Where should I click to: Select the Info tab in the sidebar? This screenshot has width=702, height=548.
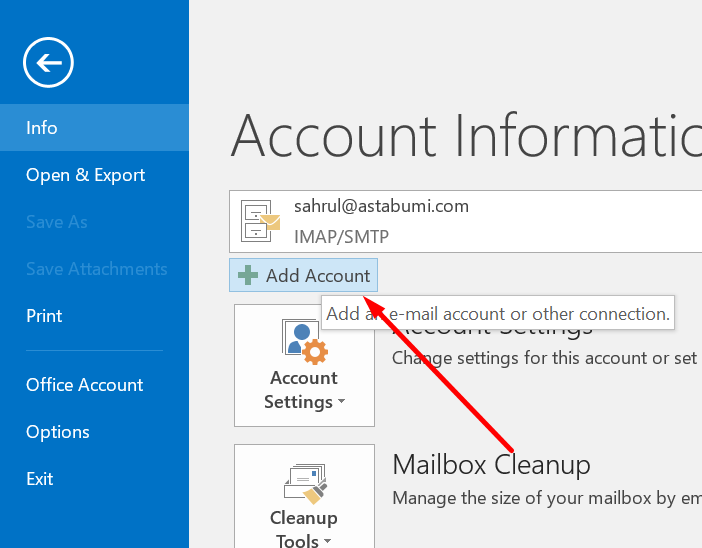(x=42, y=128)
